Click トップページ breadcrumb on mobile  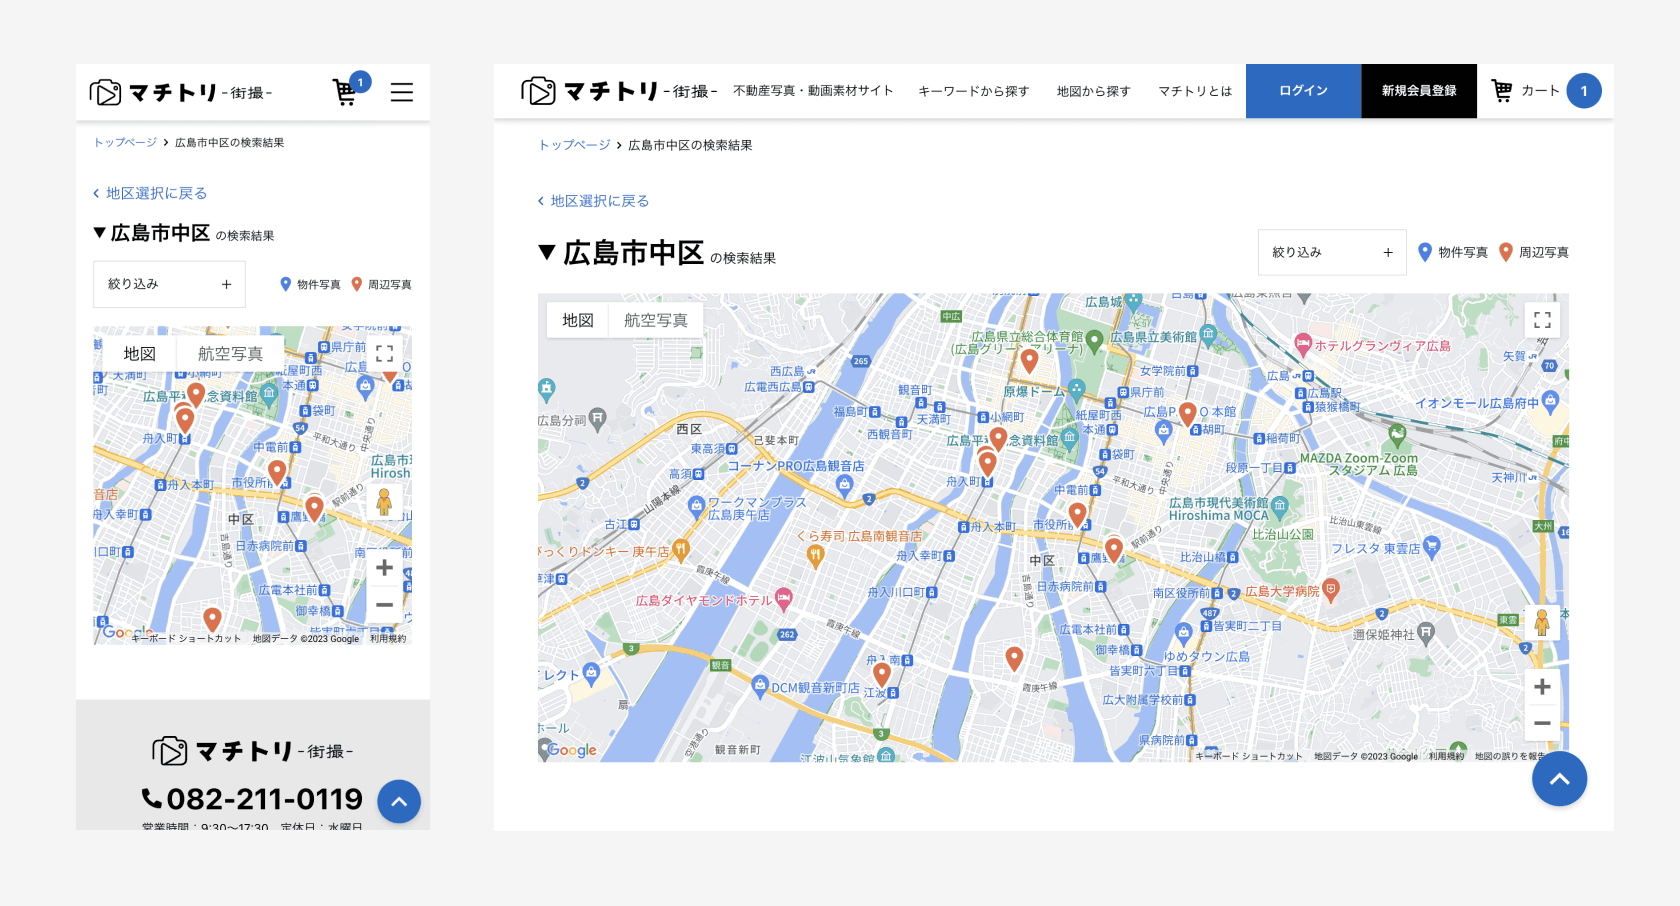125,143
